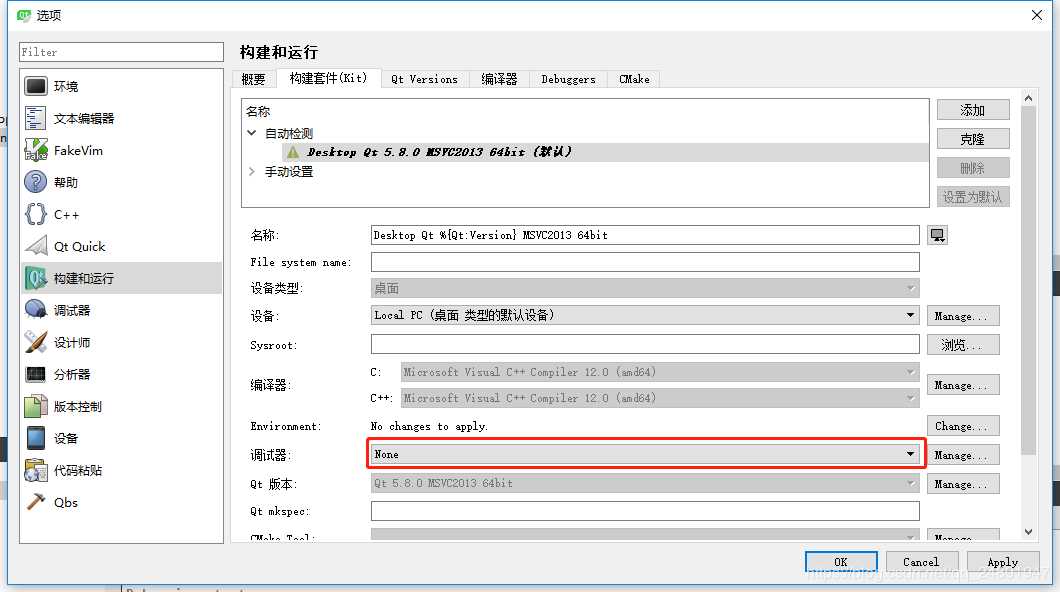
Task: Open the 调试器 category icon
Action: [36, 310]
